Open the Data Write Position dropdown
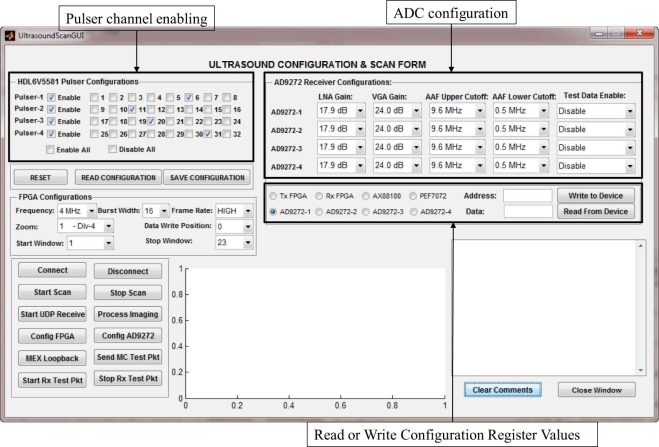The width and height of the screenshot is (659, 447). 234,227
